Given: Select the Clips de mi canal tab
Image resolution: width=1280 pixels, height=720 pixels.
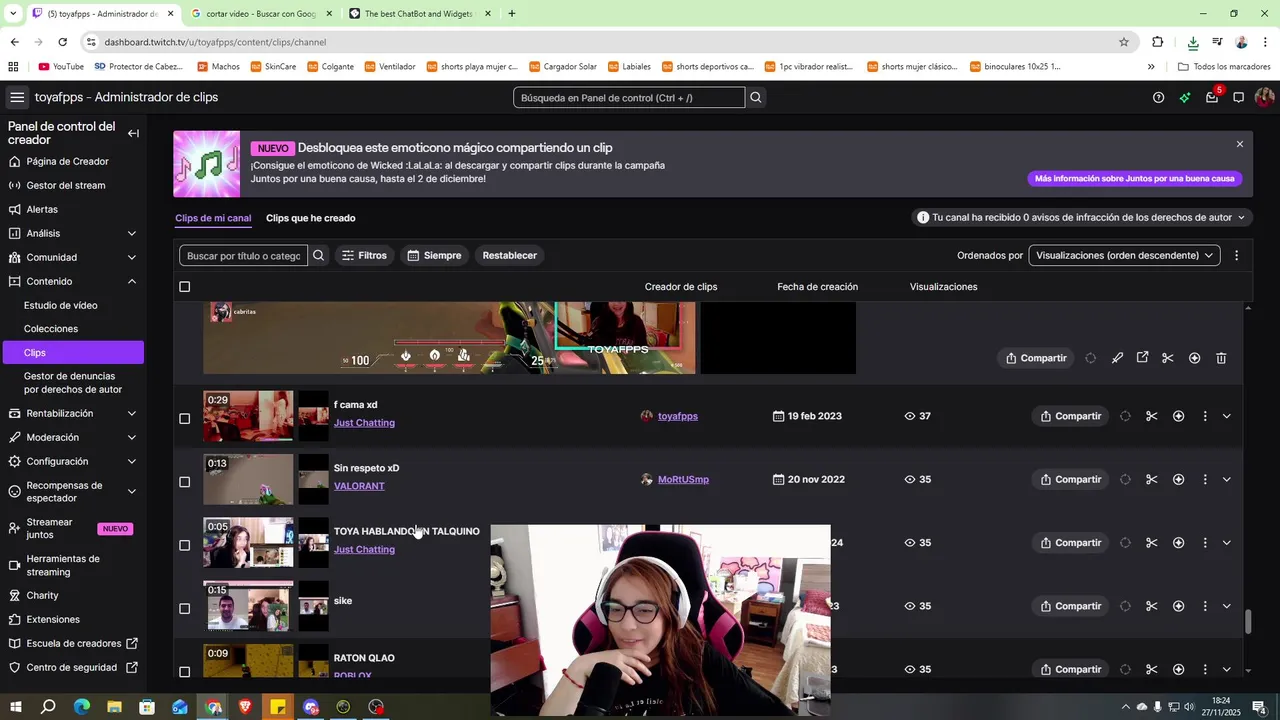Looking at the screenshot, I should 213,218.
